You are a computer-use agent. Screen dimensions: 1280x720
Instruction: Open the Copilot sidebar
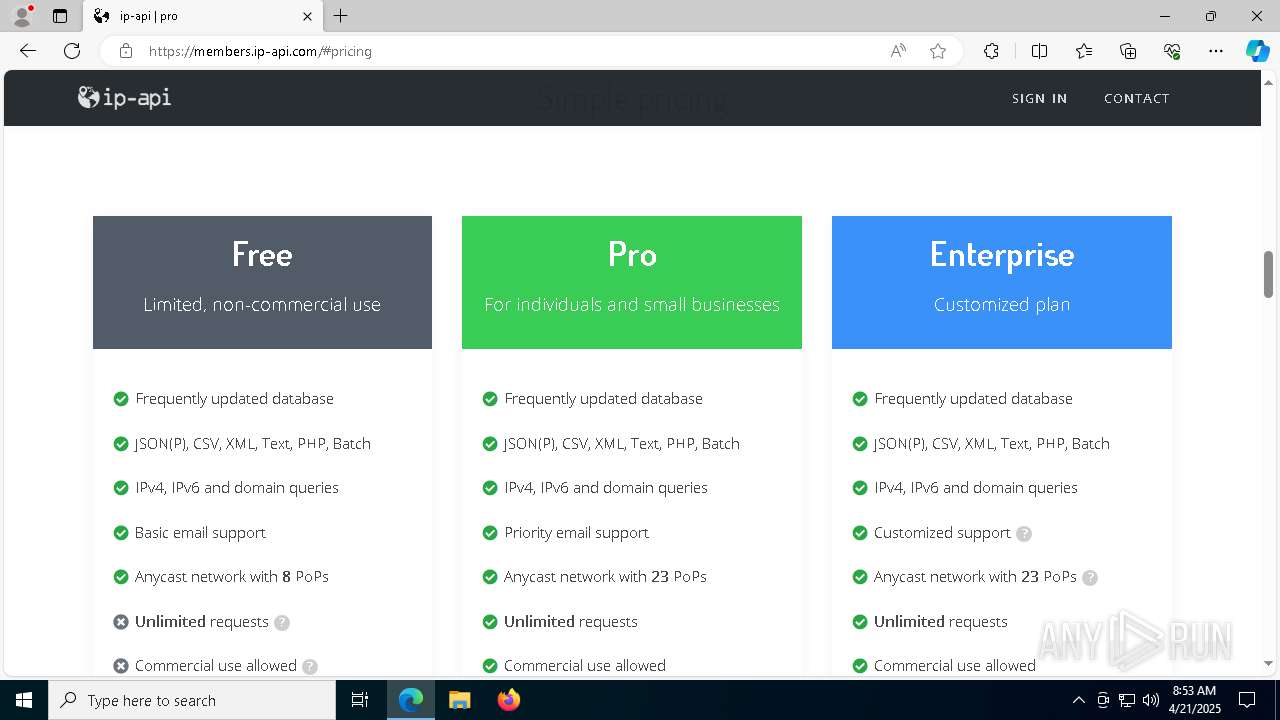pos(1257,51)
